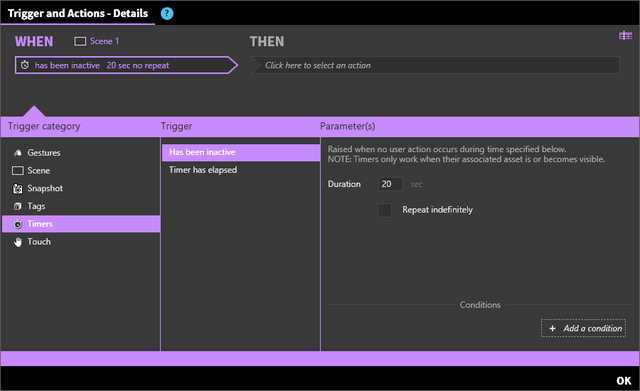Click the Repeat indefinitely label
640x391 pixels.
pyautogui.click(x=437, y=210)
